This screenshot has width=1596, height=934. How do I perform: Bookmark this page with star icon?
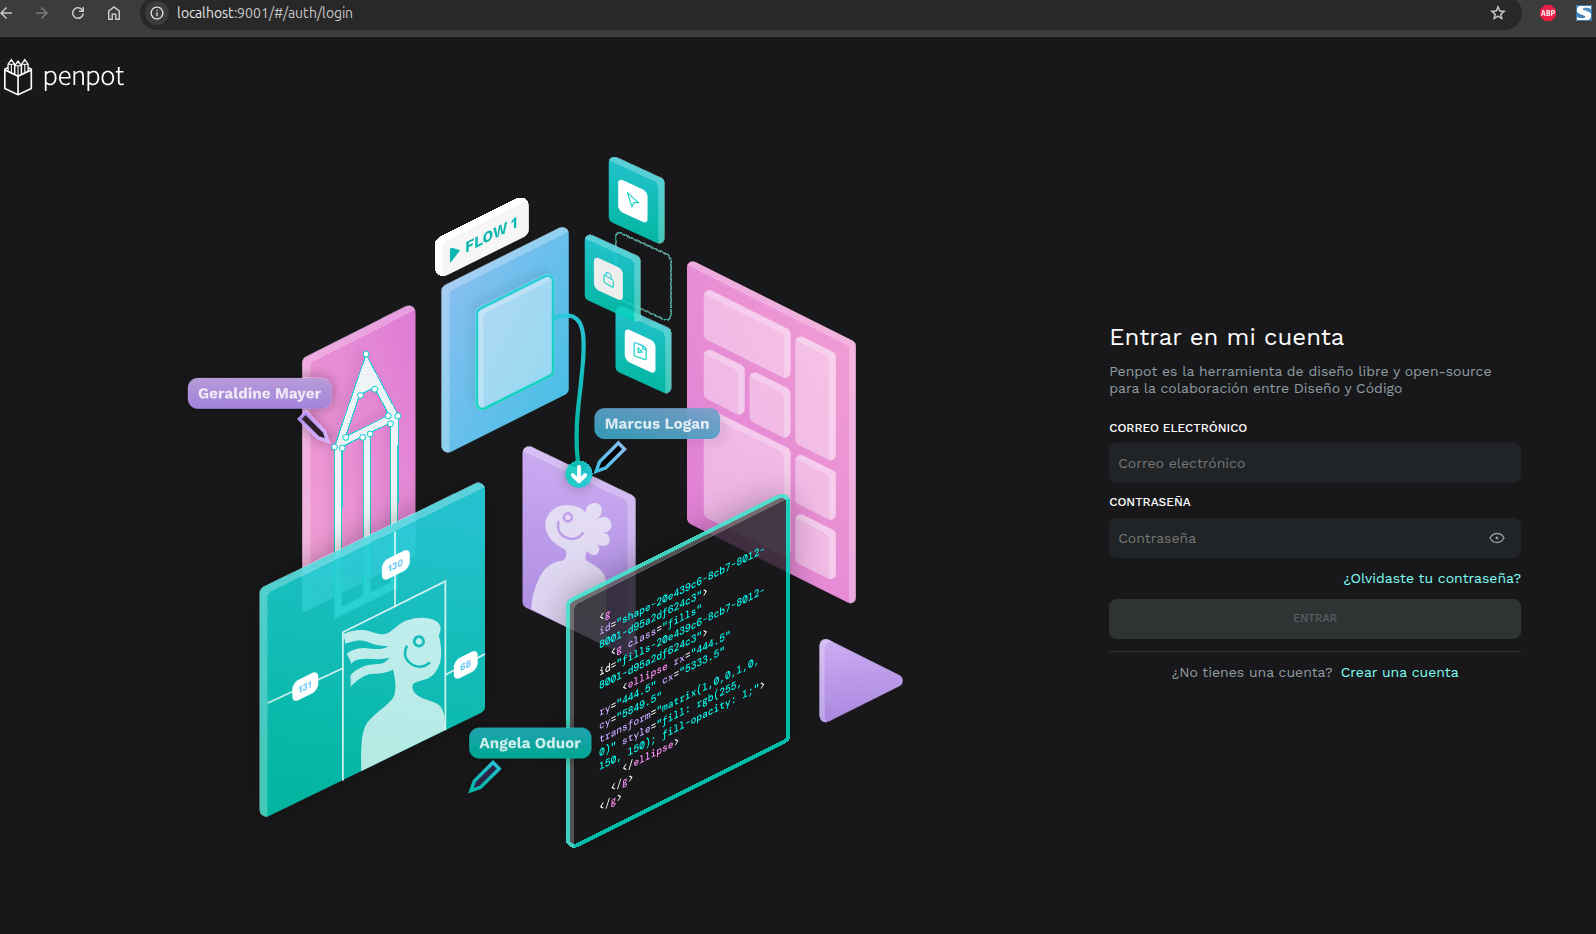click(x=1497, y=13)
